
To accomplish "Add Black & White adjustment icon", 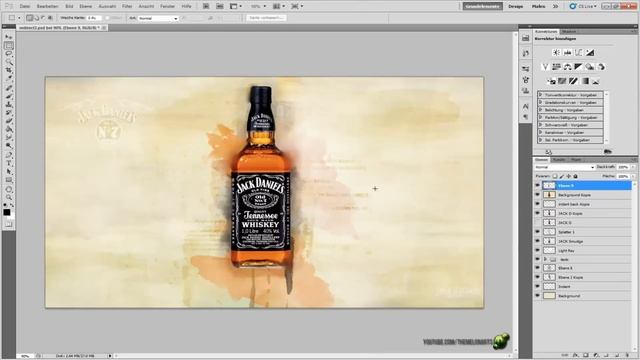I will point(578,67).
